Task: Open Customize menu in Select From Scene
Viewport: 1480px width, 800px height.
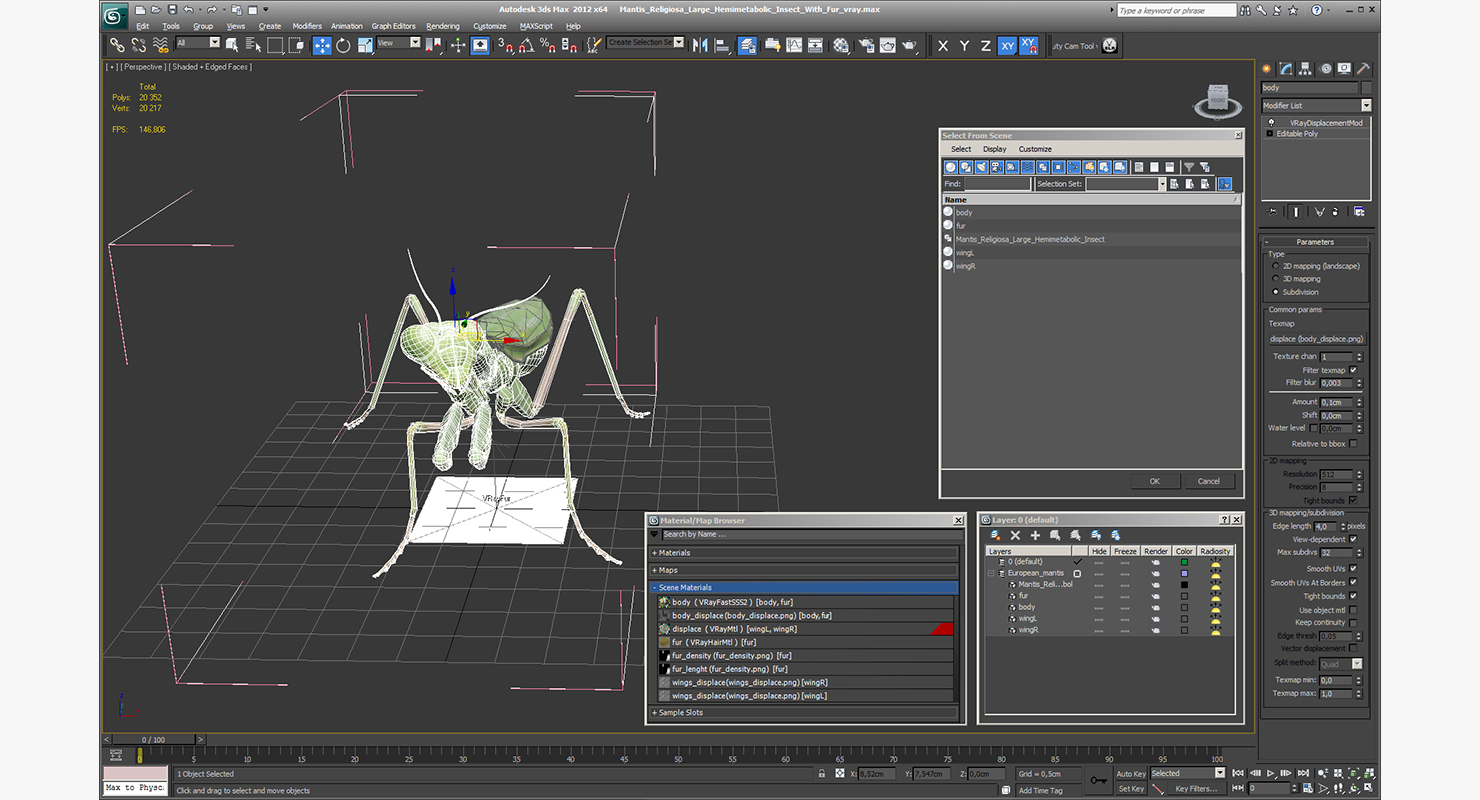Action: point(1035,149)
